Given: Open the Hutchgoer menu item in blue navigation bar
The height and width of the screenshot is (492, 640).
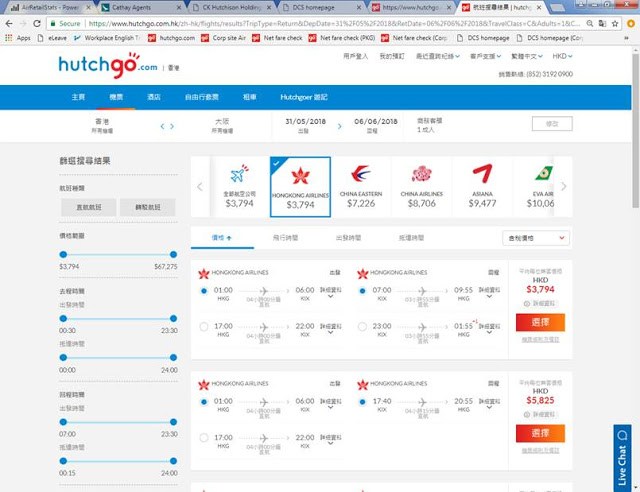Looking at the screenshot, I should [304, 97].
